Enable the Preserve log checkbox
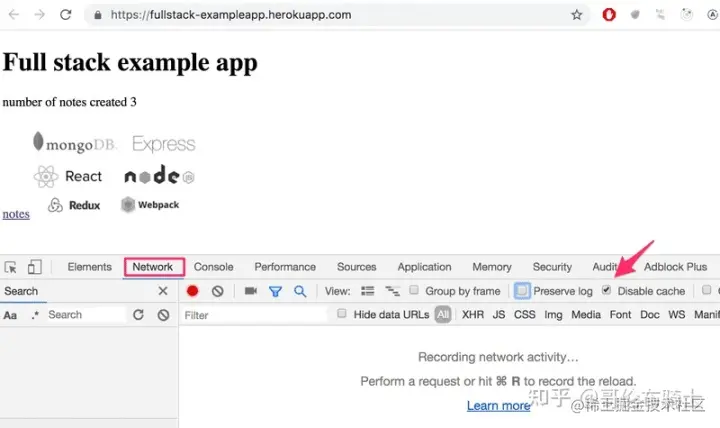The image size is (720, 428). (522, 291)
